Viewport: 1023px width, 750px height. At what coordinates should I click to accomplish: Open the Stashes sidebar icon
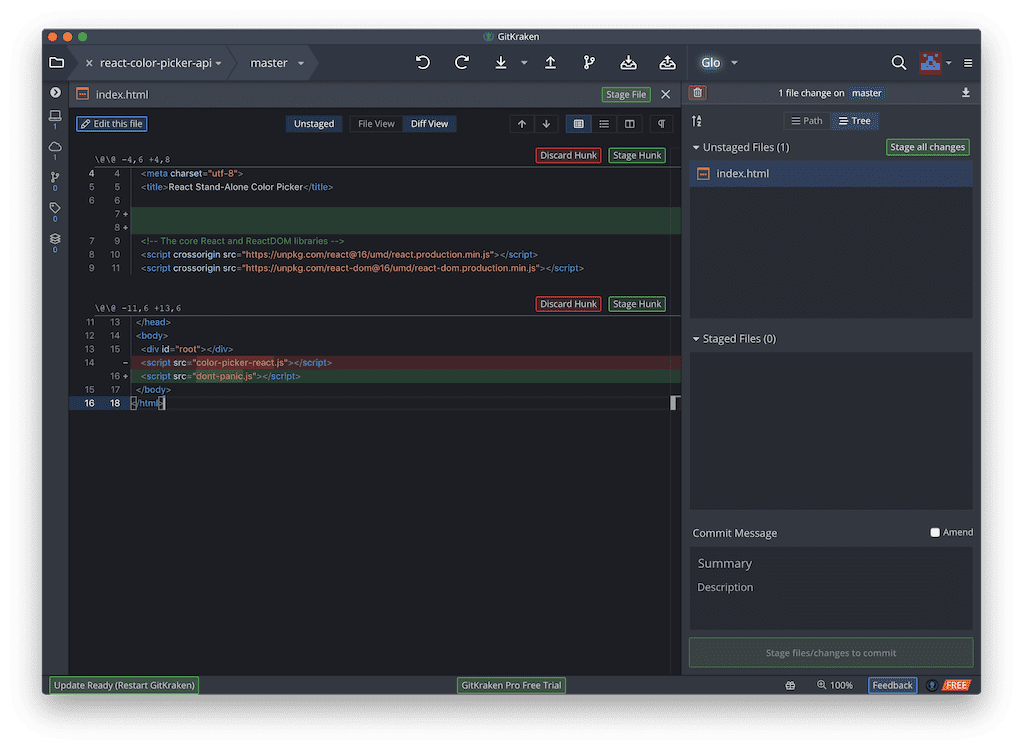tap(55, 241)
